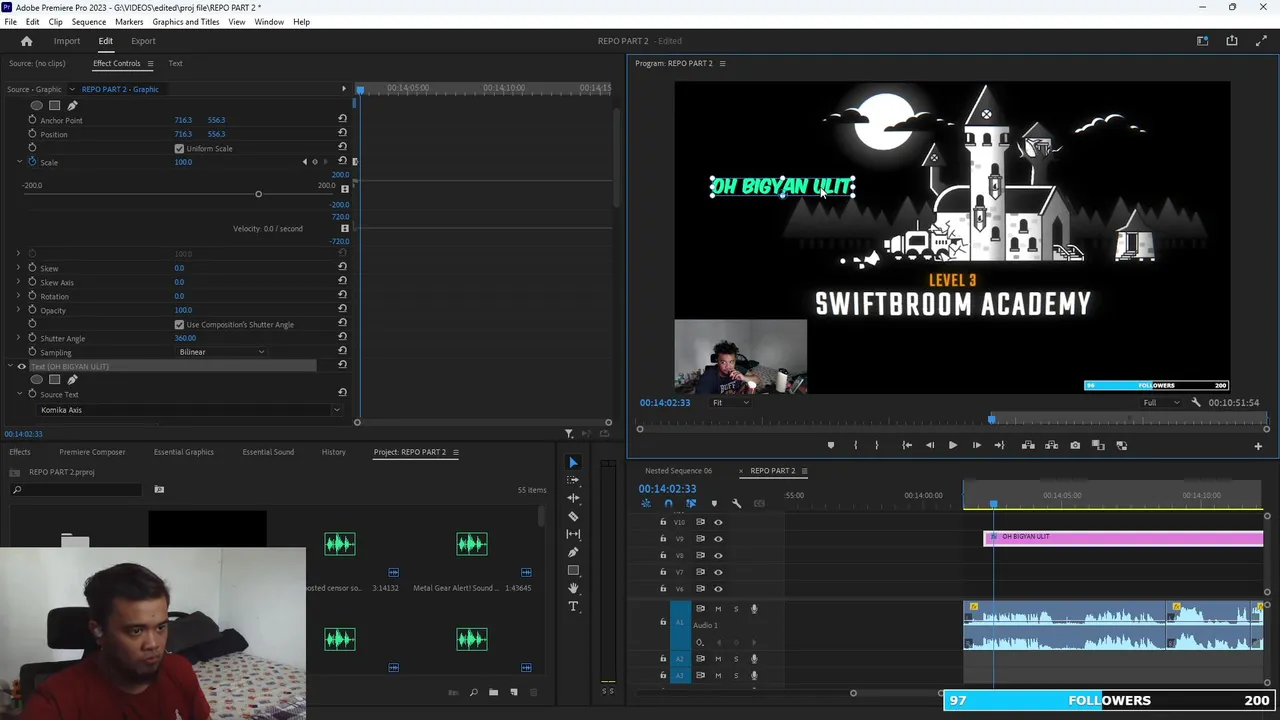Select the Selection tool in tools panel

573,462
